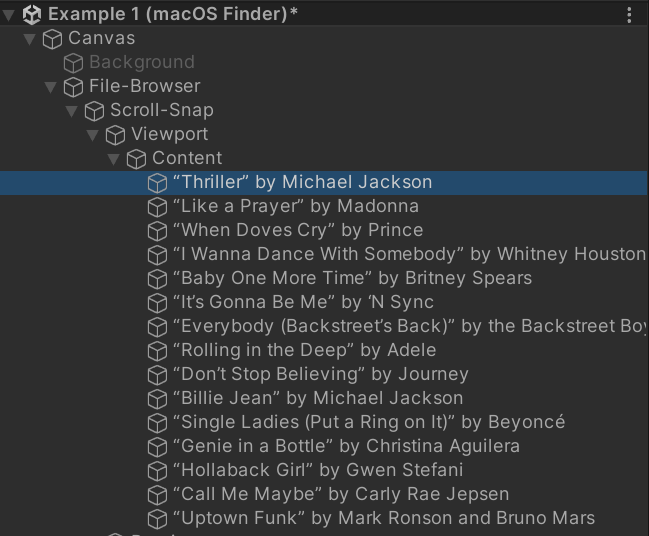Click the cube icon beside File-Browser

pyautogui.click(x=73, y=87)
